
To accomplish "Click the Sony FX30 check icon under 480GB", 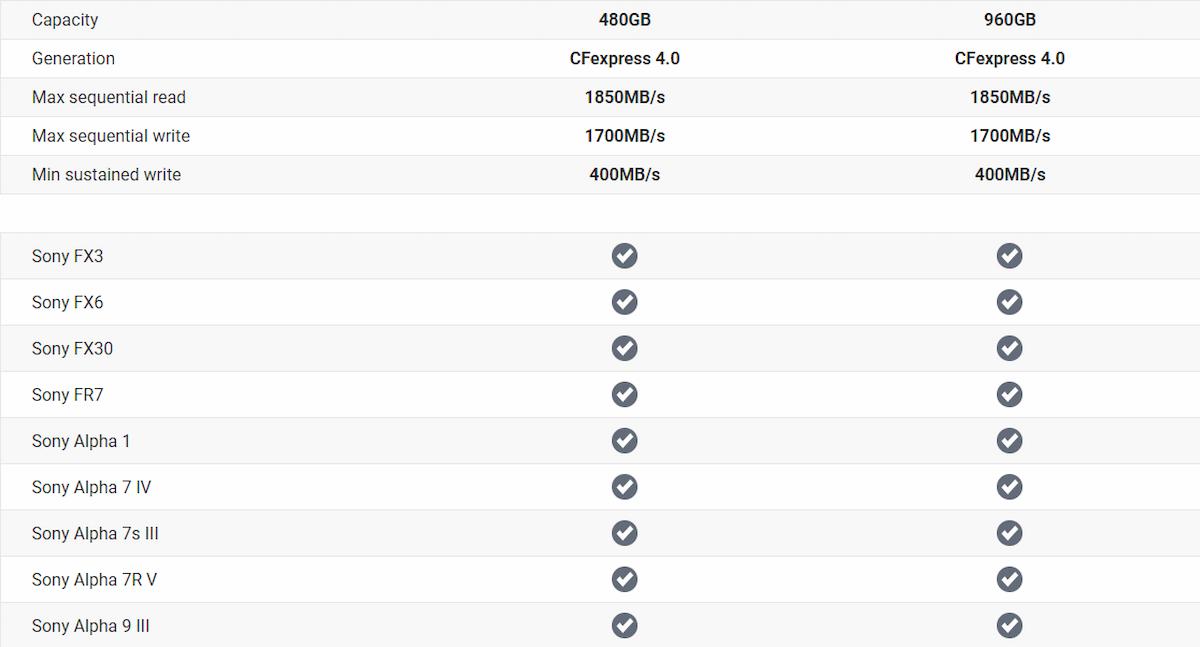I will point(624,348).
